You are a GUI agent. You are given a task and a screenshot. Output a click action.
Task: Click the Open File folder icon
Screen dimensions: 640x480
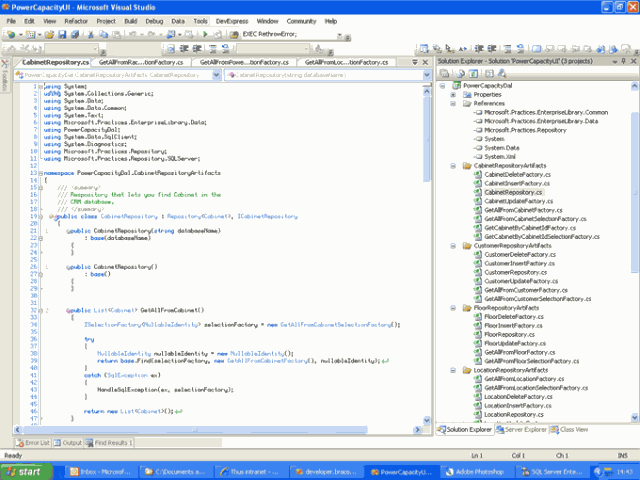click(49, 35)
